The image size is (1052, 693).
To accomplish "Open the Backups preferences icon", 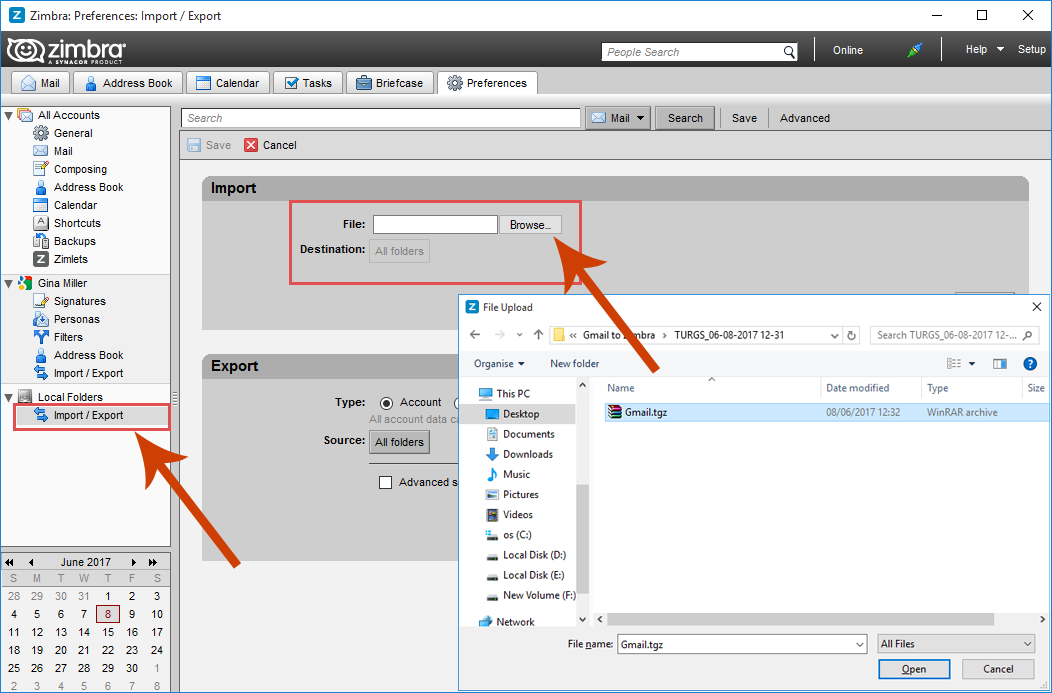I will [x=41, y=241].
